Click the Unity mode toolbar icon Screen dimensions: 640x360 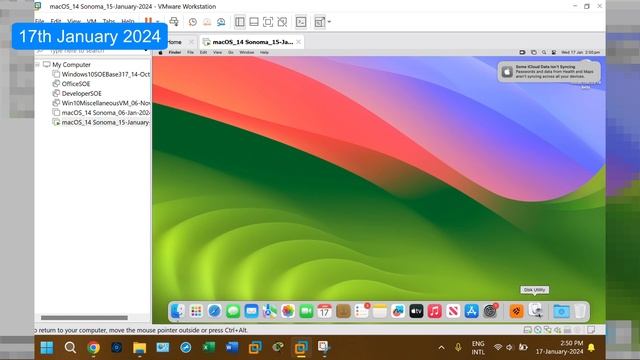(282, 22)
